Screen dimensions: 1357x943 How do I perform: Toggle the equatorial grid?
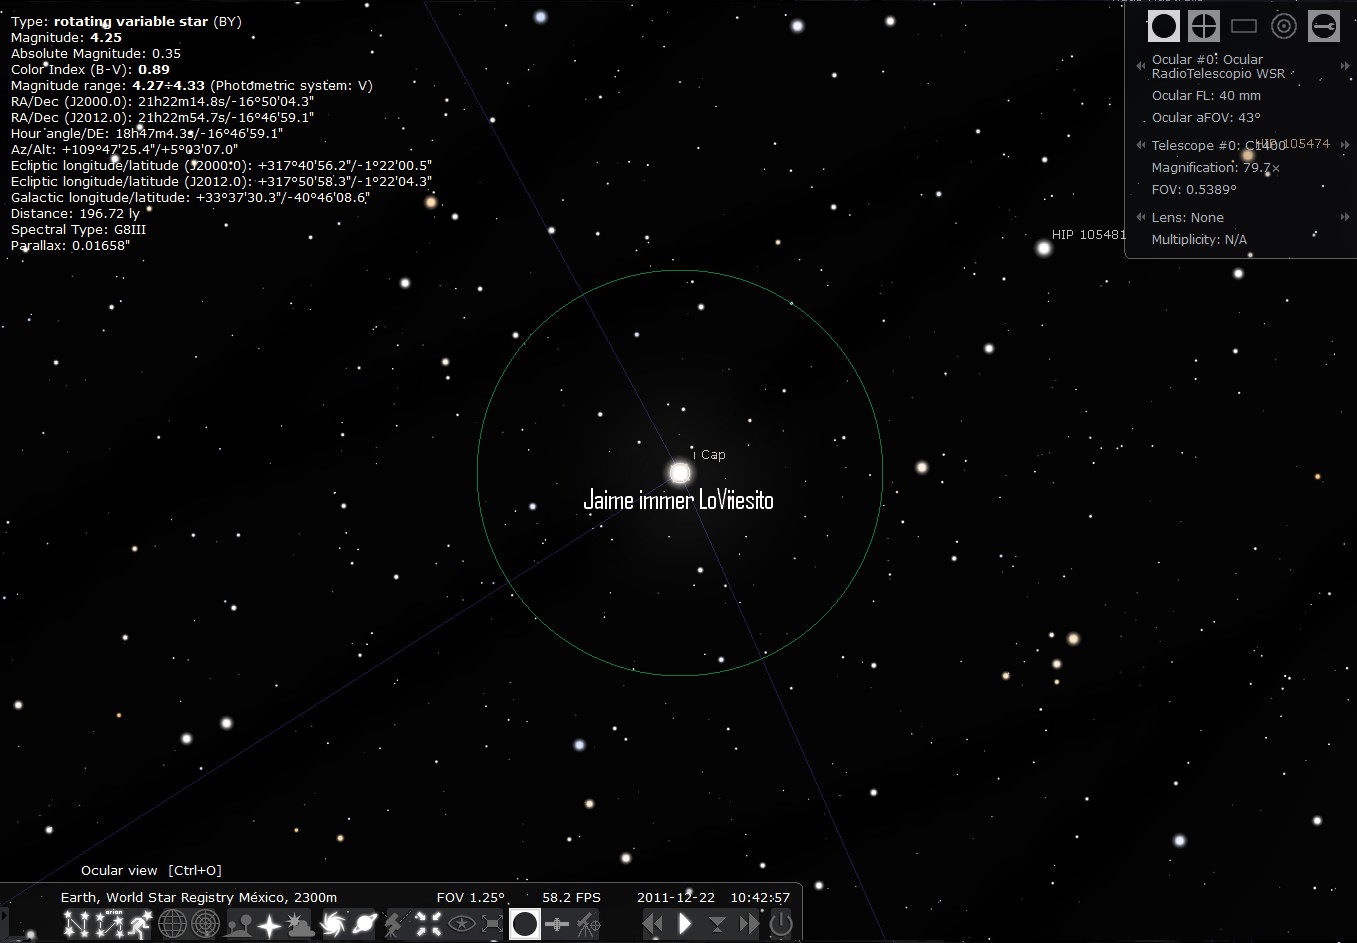point(173,925)
